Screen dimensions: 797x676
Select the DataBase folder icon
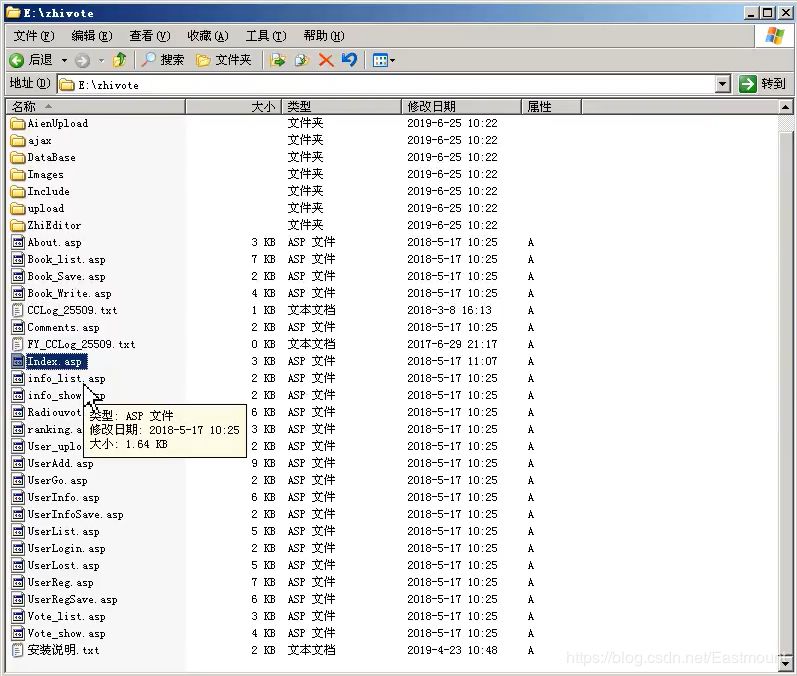(x=18, y=158)
